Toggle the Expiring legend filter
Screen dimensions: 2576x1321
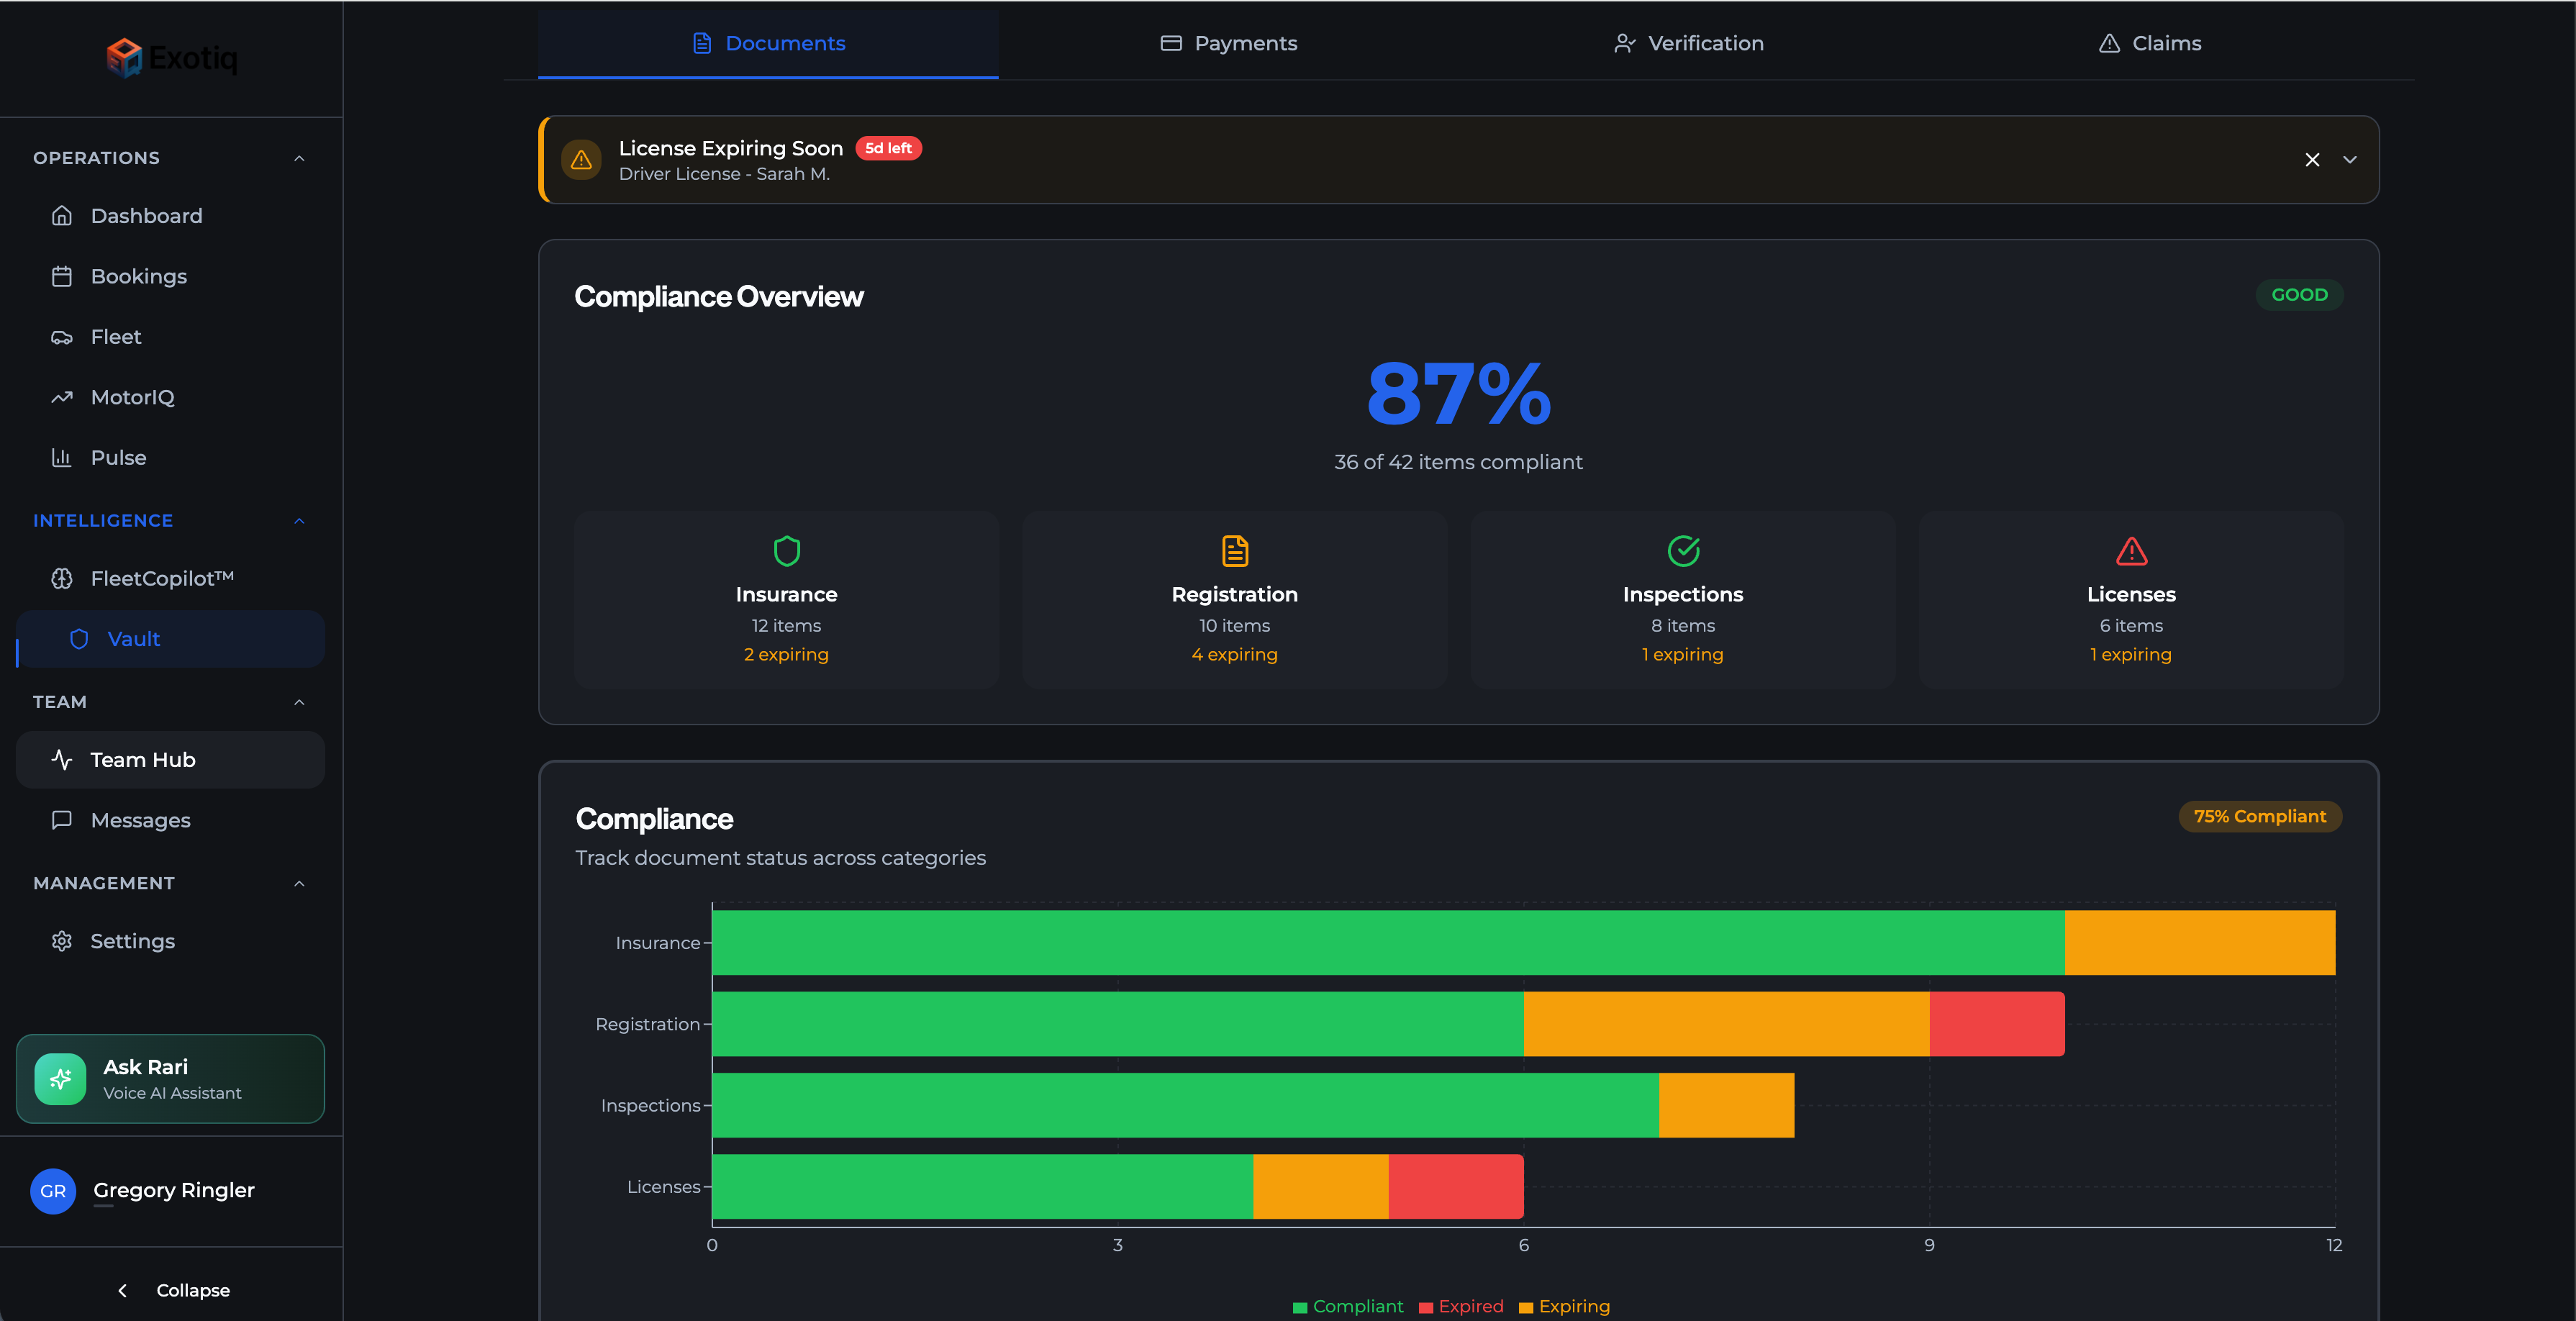(x=1565, y=1307)
